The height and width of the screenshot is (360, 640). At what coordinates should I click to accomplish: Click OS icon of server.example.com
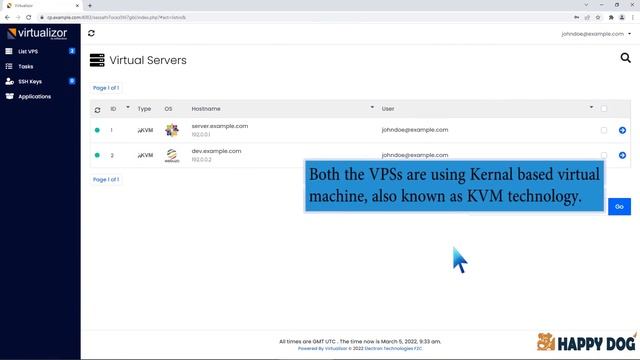172,130
